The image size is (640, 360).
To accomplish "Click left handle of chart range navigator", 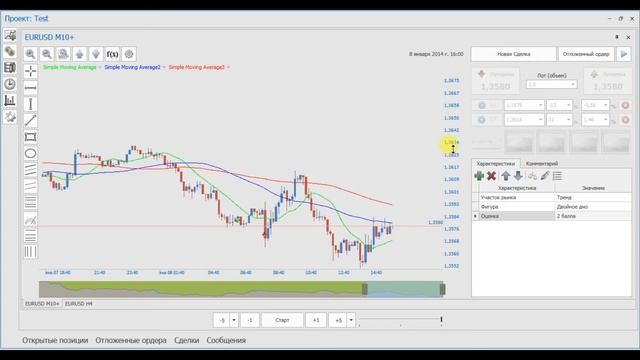I will click(x=365, y=289).
